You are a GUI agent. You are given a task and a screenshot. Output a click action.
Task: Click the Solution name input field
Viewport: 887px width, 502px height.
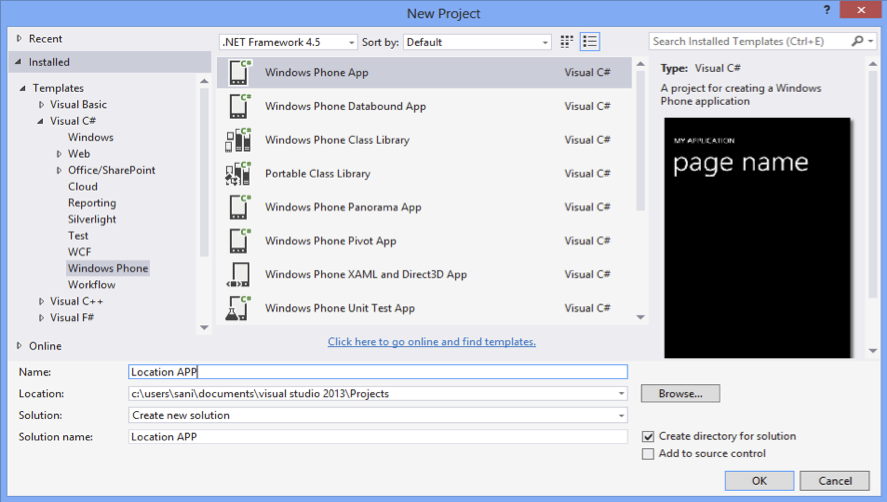[378, 436]
